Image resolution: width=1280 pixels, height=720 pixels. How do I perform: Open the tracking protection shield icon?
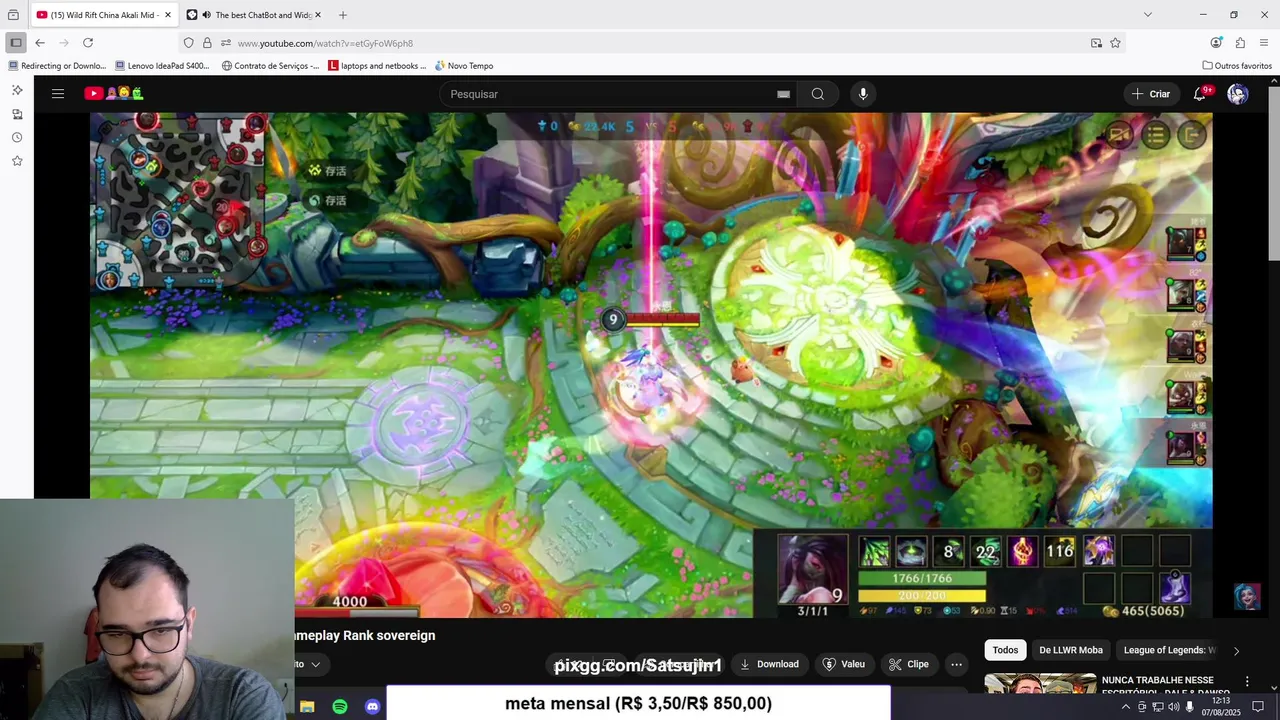click(x=188, y=43)
